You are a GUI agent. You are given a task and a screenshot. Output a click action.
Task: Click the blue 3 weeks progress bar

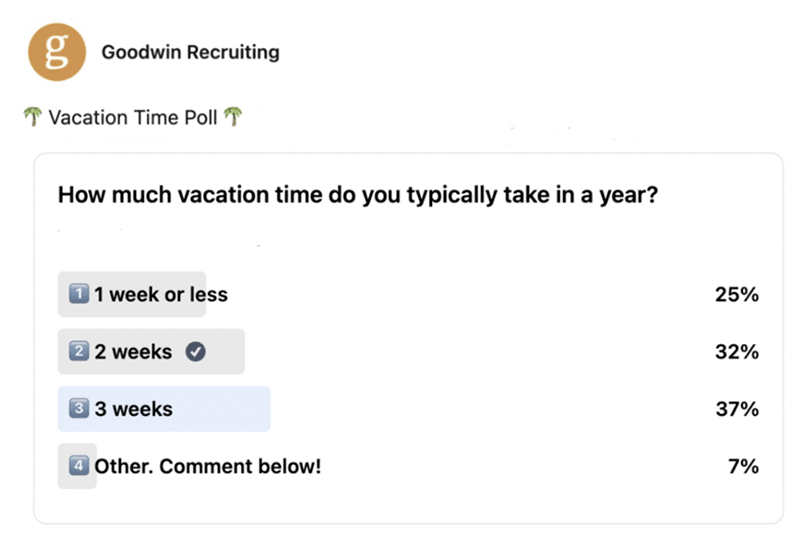click(x=164, y=409)
